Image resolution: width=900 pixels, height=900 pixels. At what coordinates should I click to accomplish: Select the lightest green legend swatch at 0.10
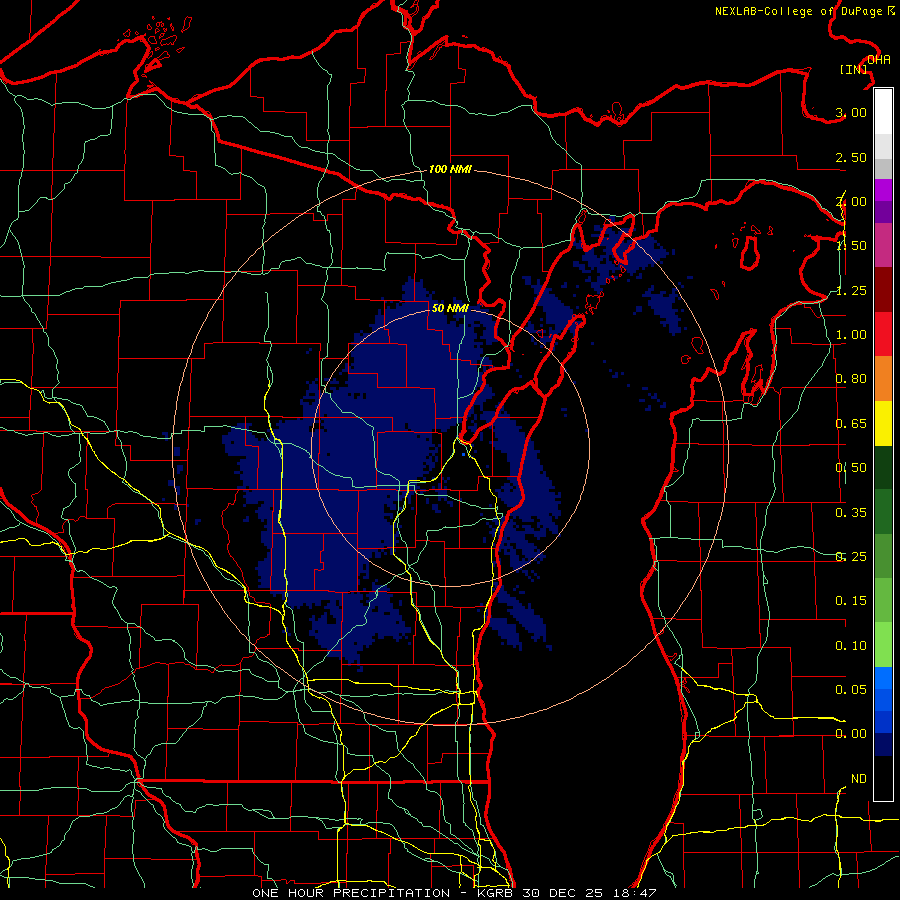(883, 645)
